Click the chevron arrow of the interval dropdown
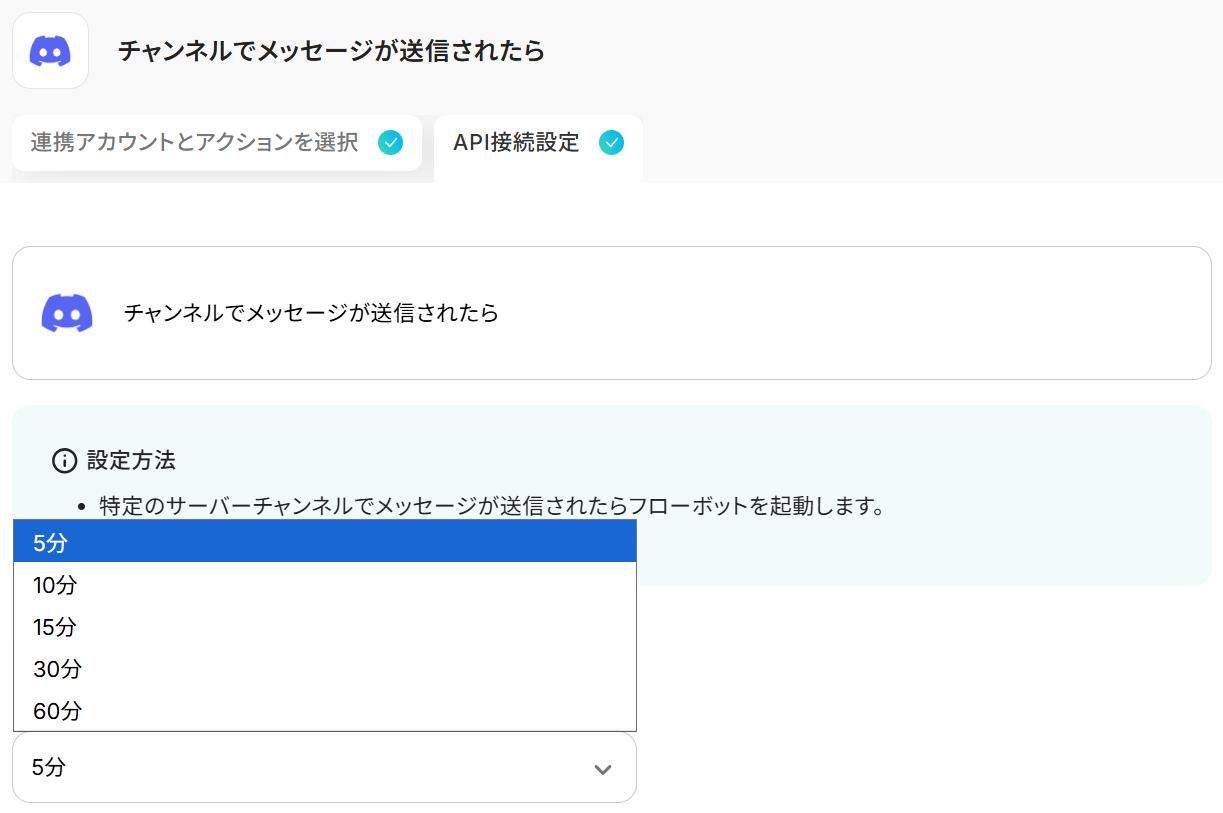Image resolution: width=1223 pixels, height=813 pixels. [602, 768]
